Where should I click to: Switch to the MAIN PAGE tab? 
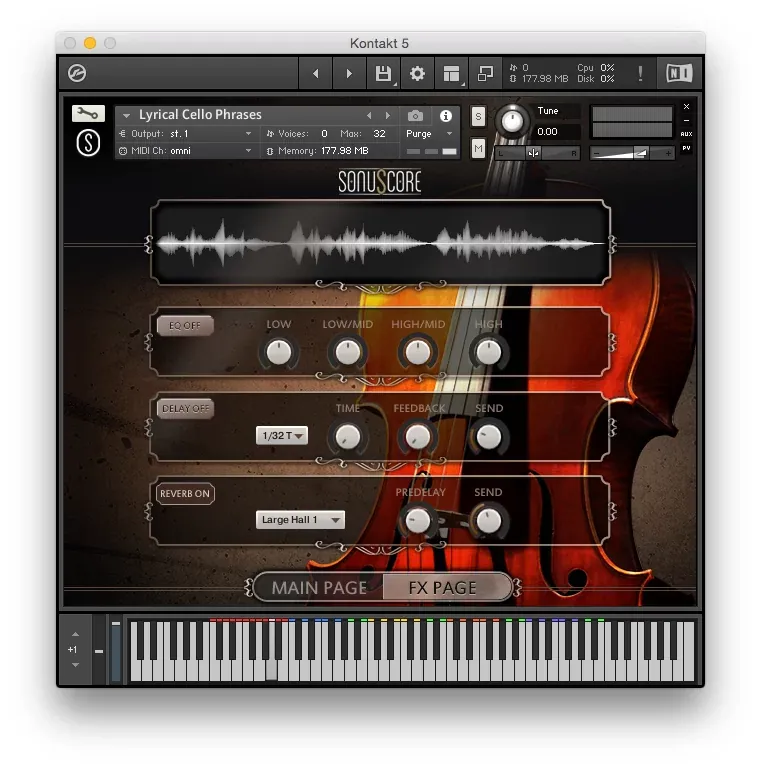(319, 587)
